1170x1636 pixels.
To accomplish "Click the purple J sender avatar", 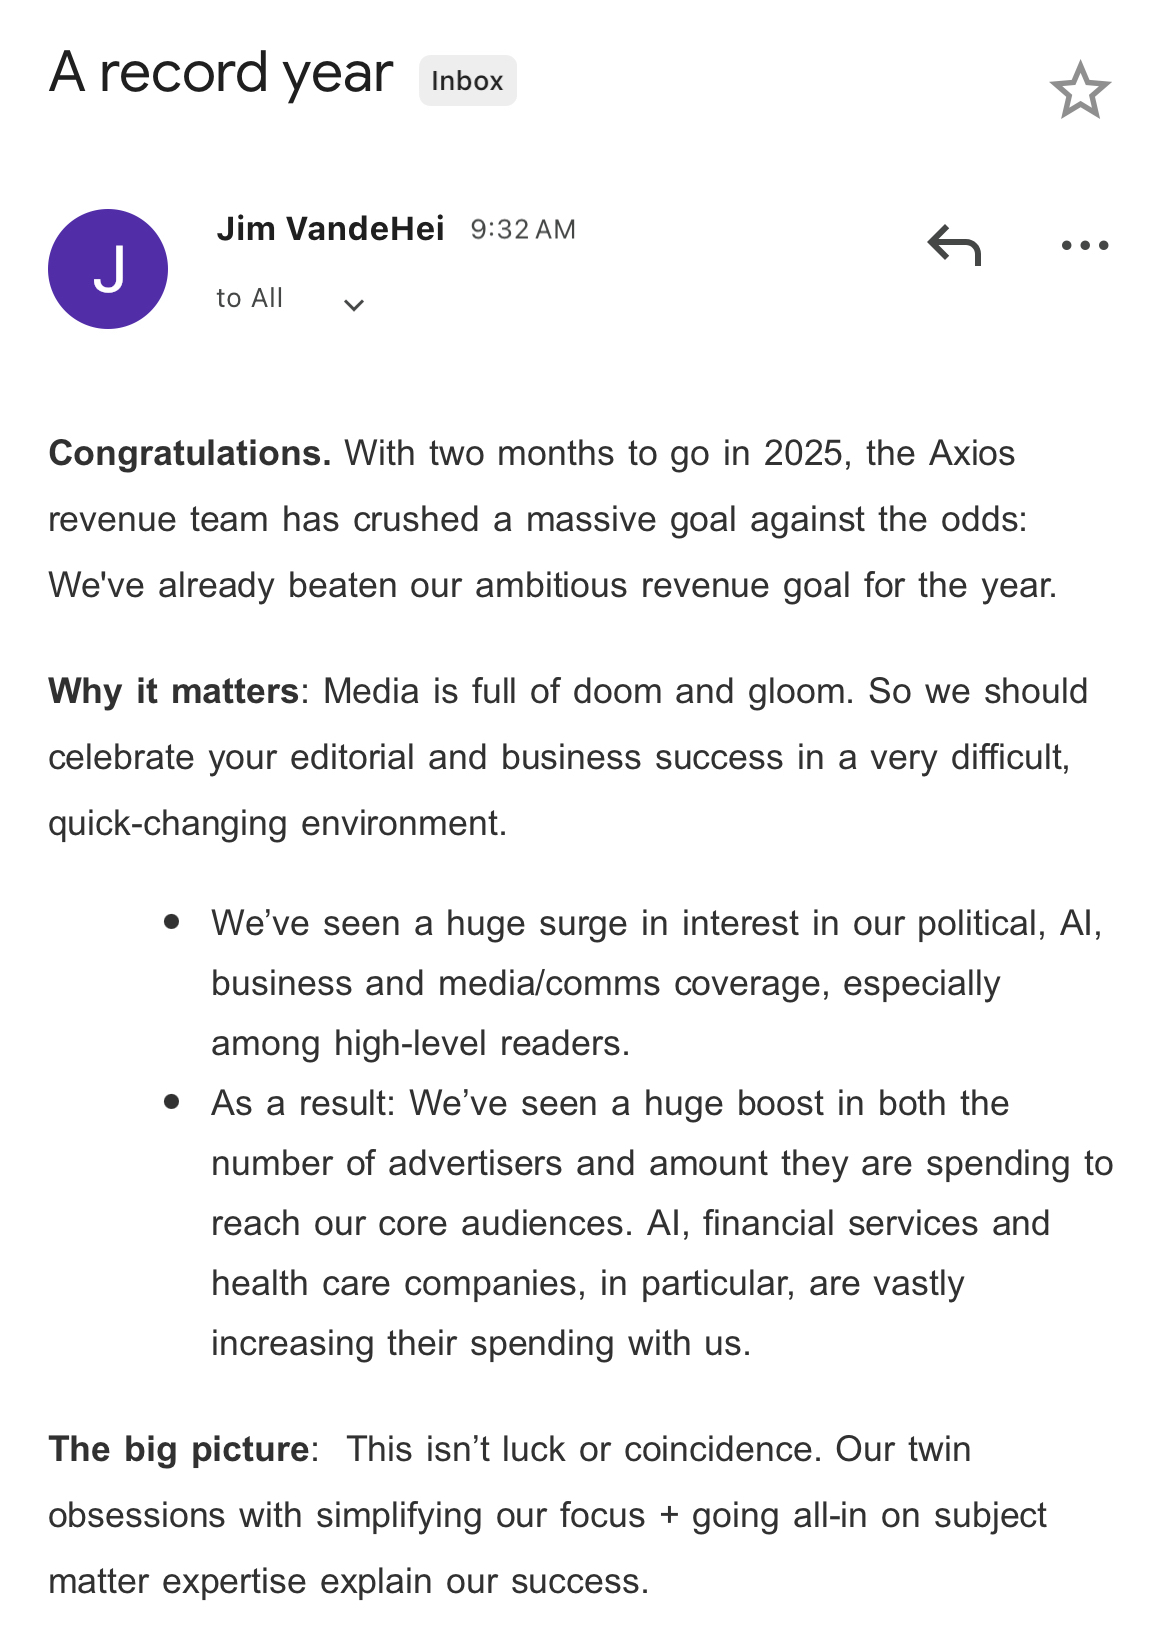I will coord(108,269).
